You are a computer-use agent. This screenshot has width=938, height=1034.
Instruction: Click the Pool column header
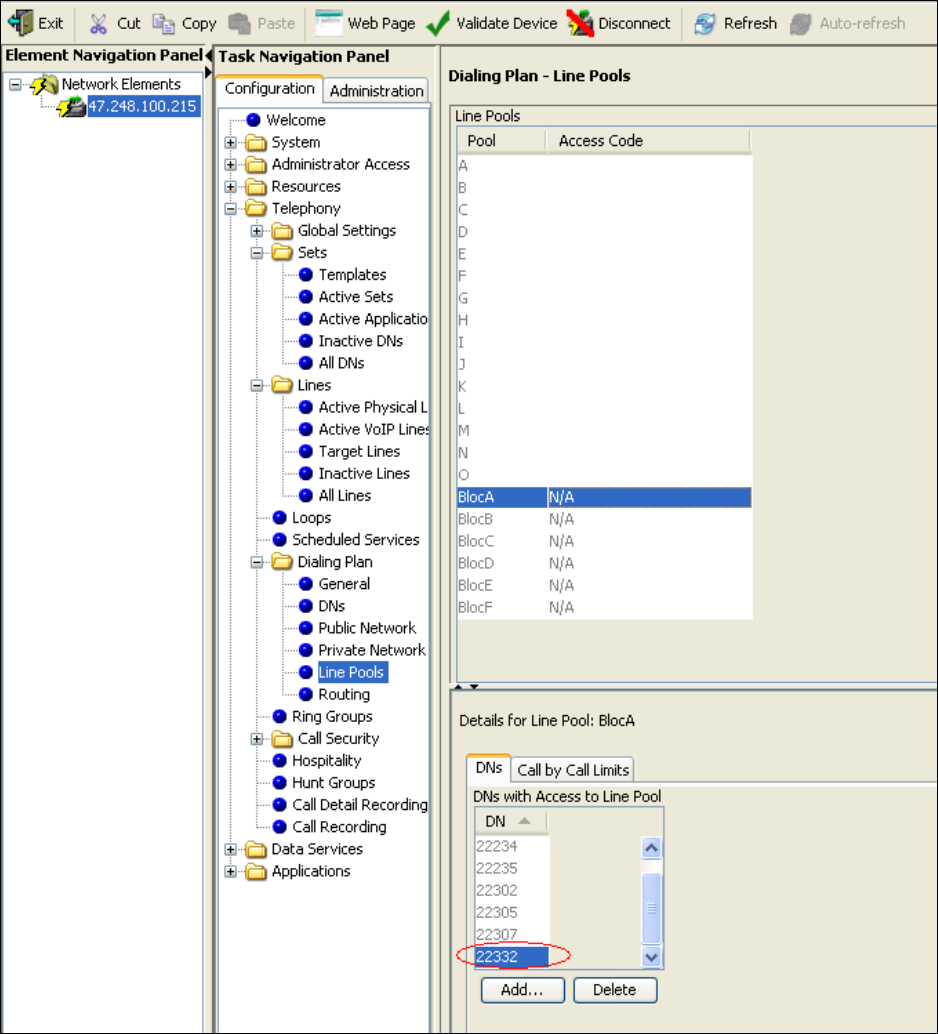pyautogui.click(x=502, y=140)
